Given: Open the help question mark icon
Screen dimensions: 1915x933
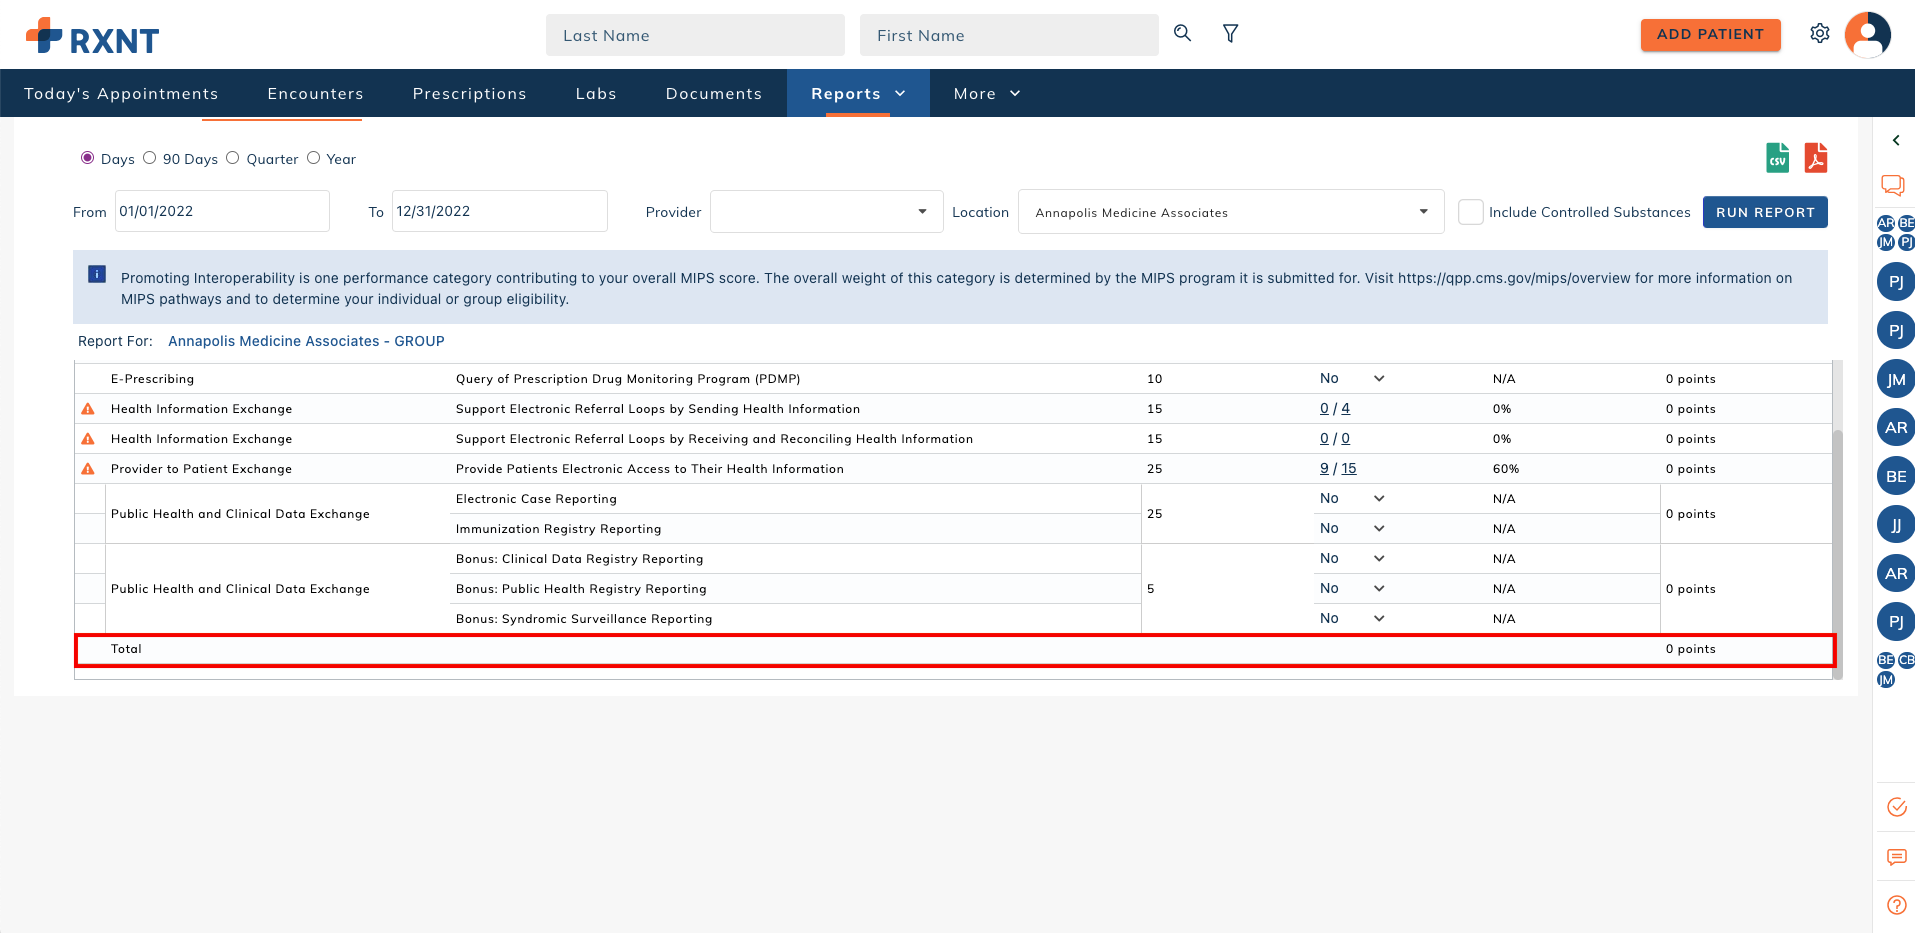Looking at the screenshot, I should (x=1896, y=905).
